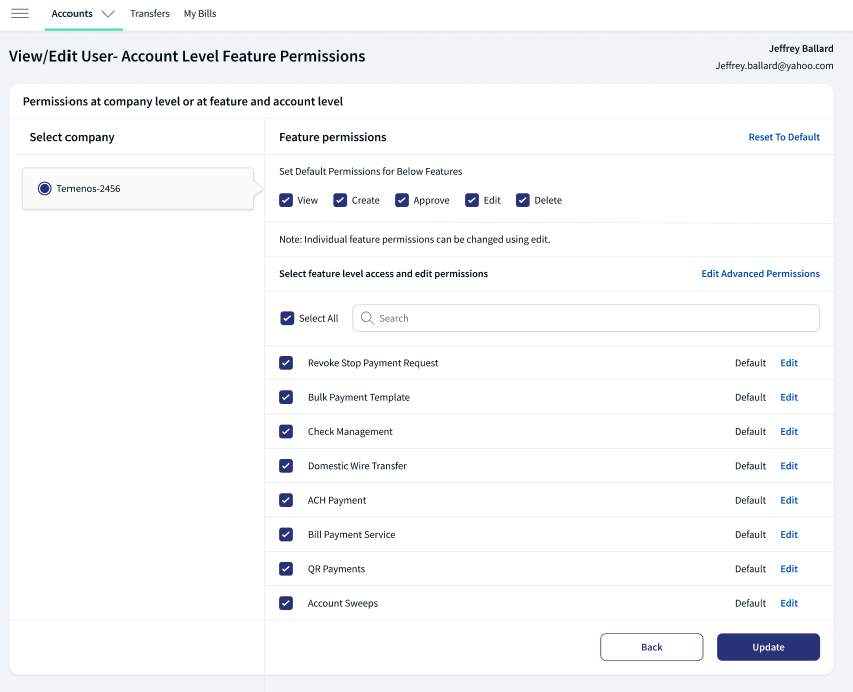Edit QR Payments feature permissions
This screenshot has width=853, height=692.
point(789,569)
